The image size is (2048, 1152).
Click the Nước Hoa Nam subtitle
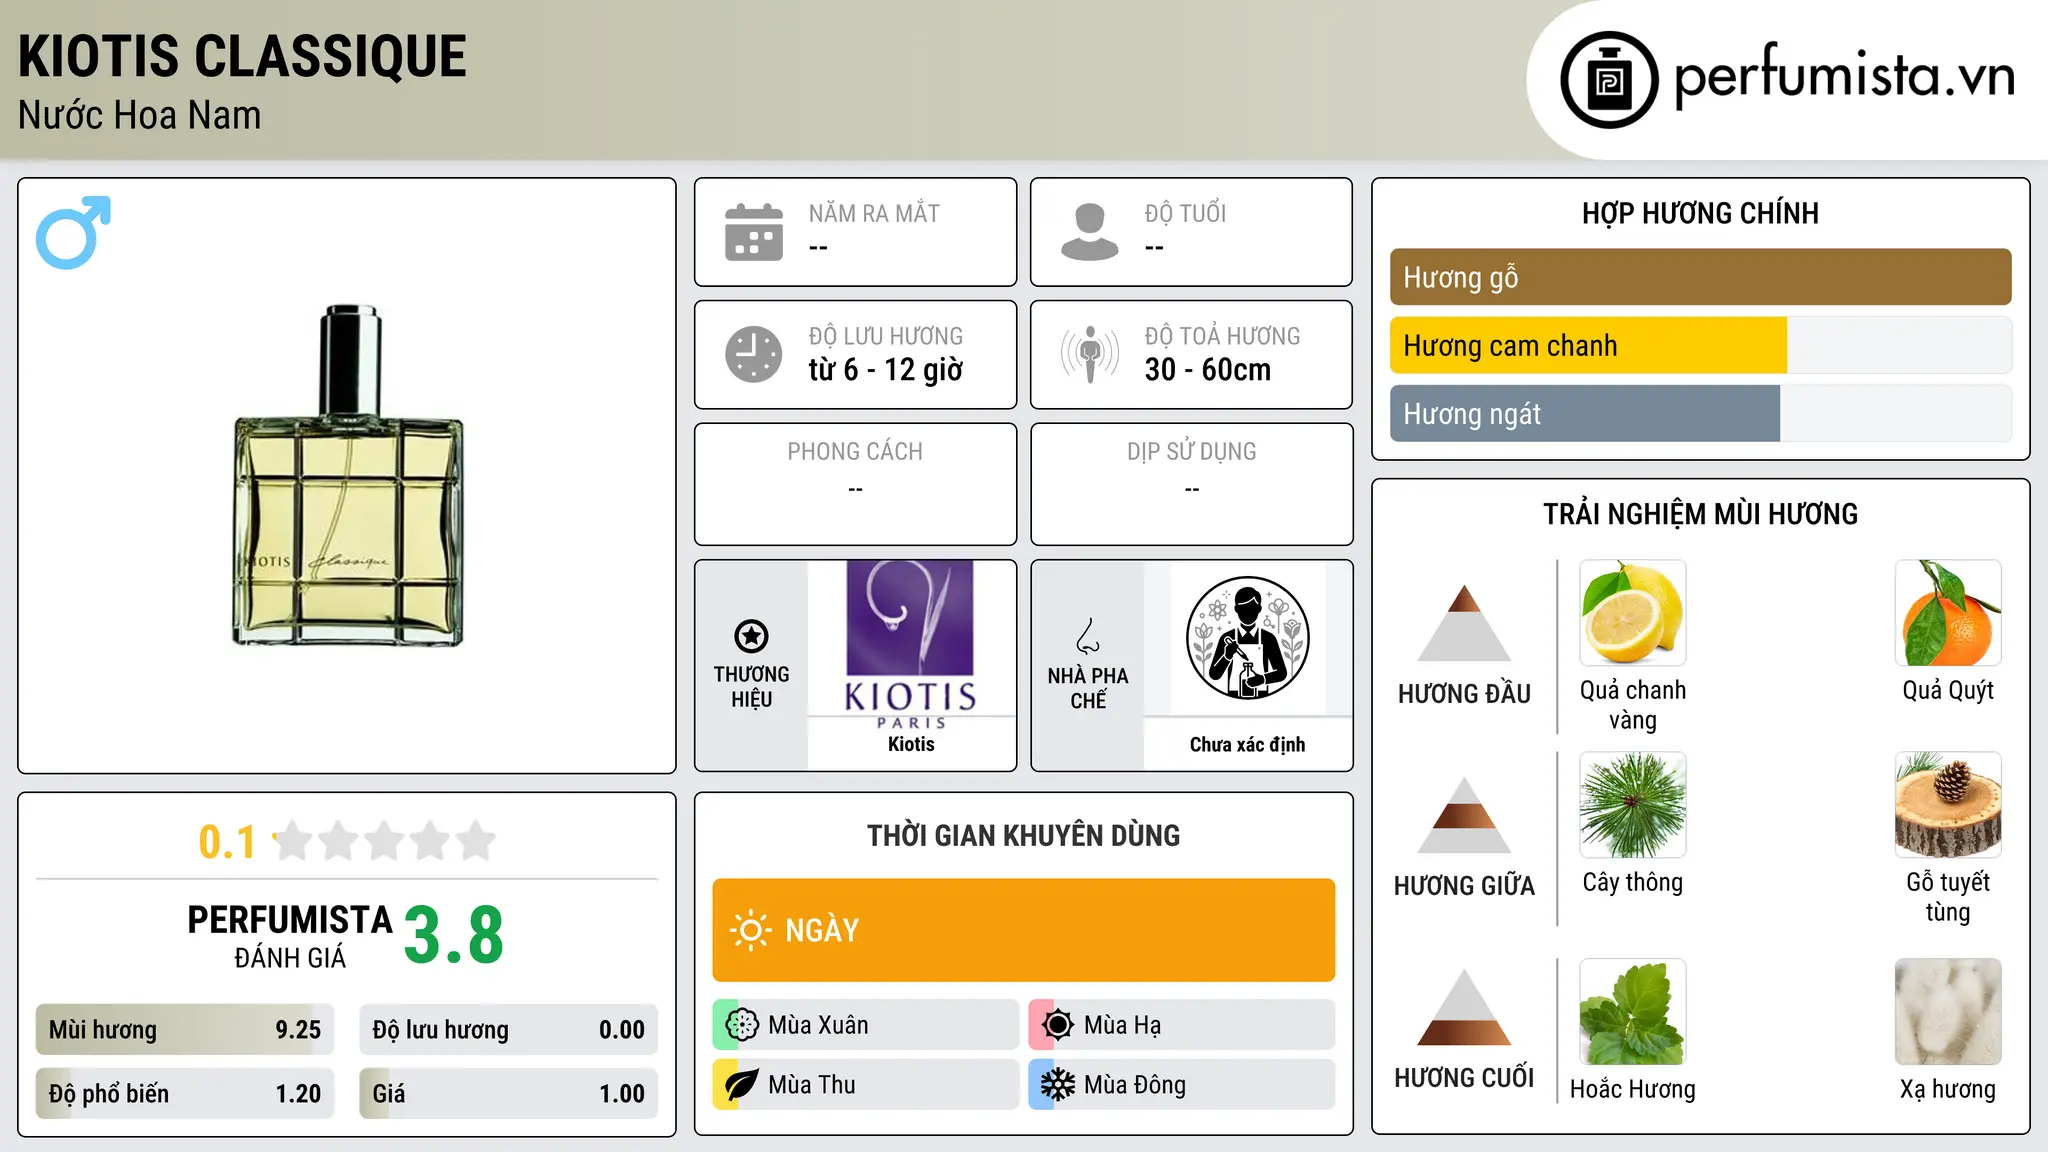pyautogui.click(x=139, y=115)
